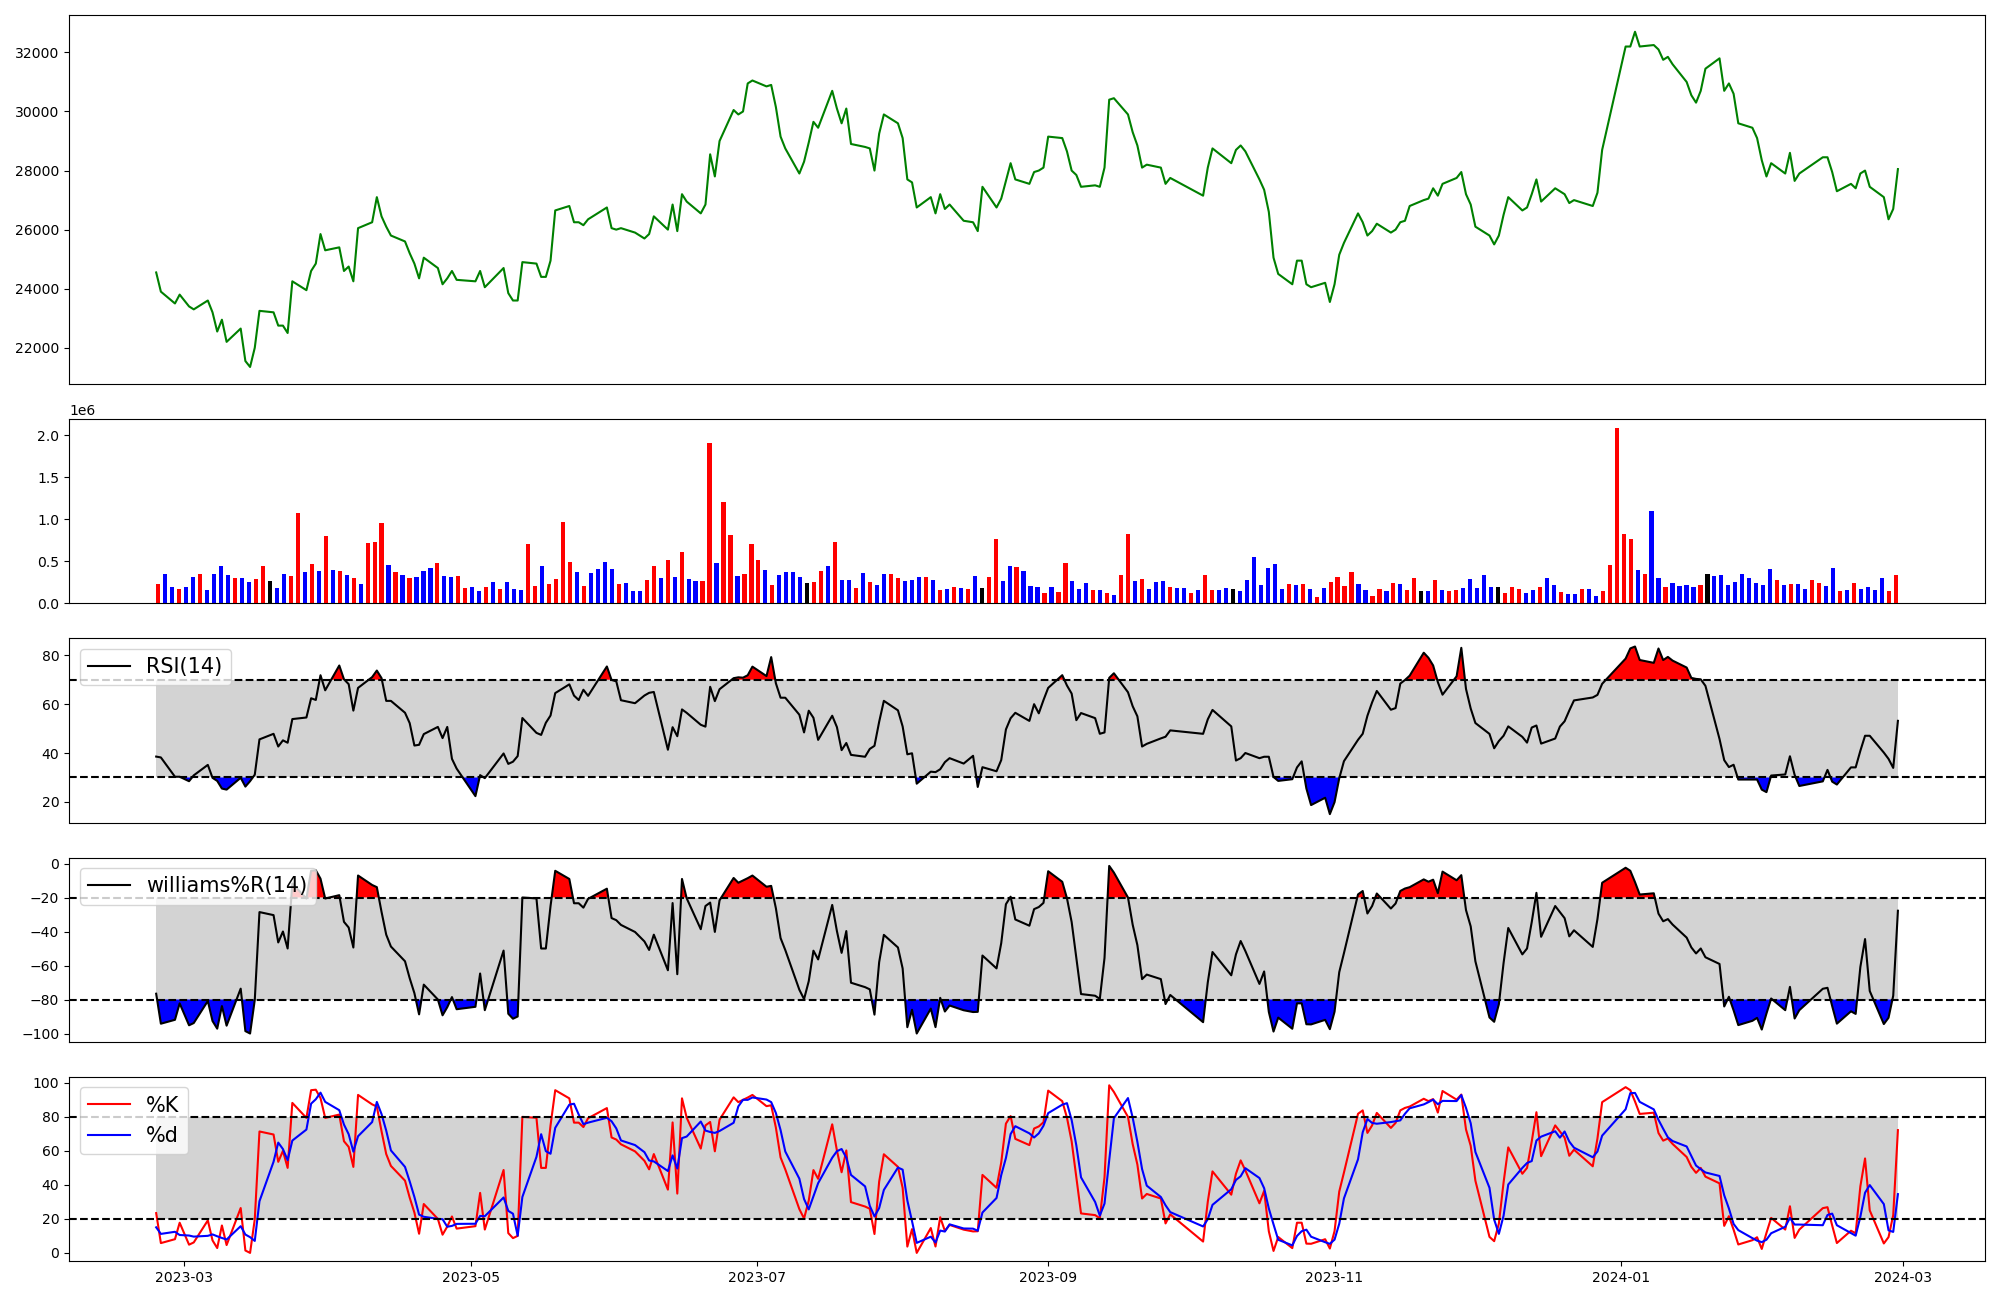Click the 2.0 tick on the volume axis

[48, 436]
